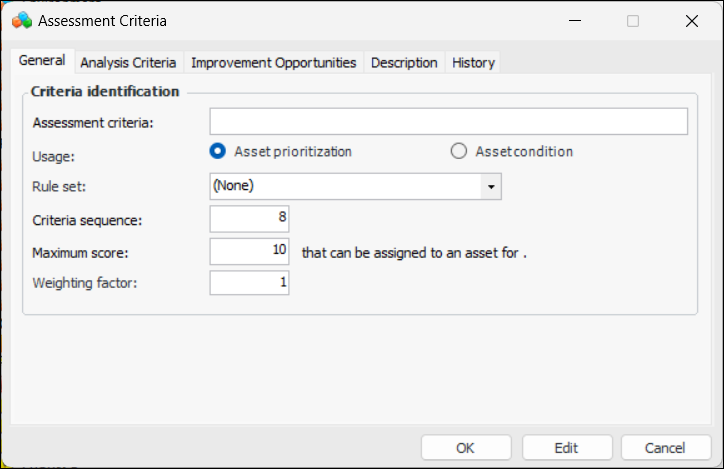Go to Improvement Opportunities tab
The width and height of the screenshot is (724, 469).
coord(273,62)
